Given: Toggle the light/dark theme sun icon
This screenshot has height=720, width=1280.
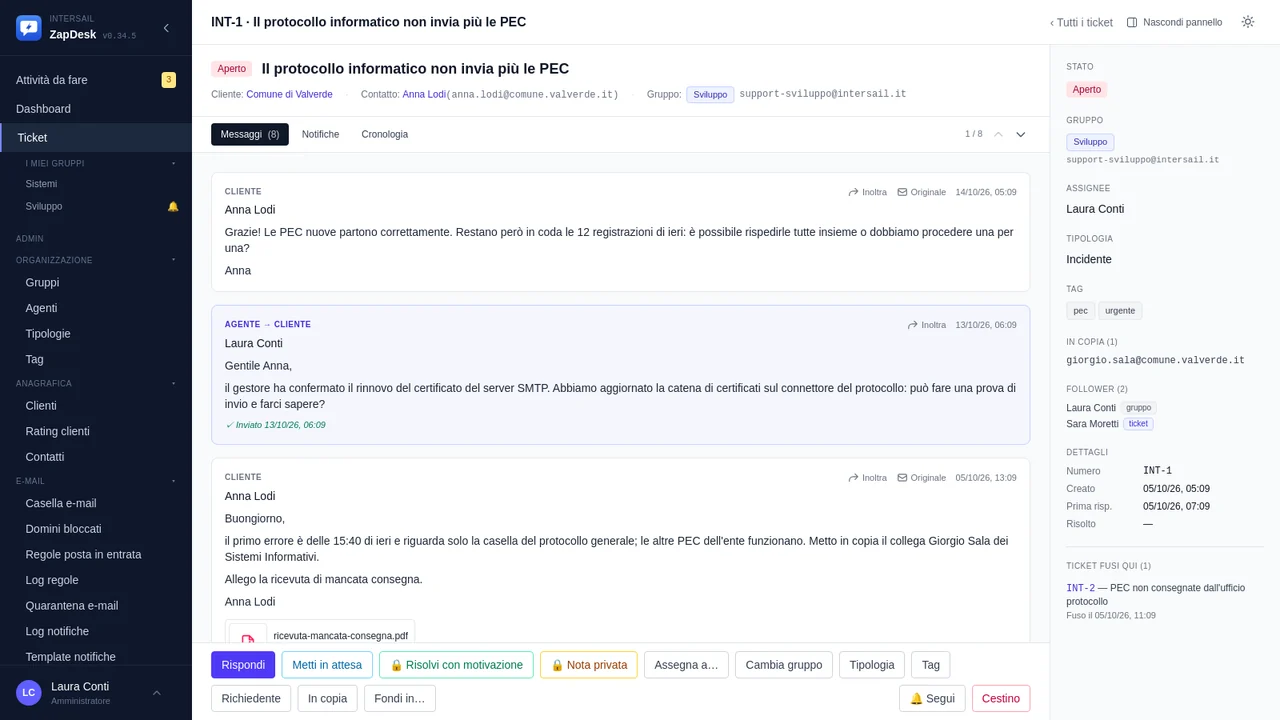Looking at the screenshot, I should pos(1248,22).
